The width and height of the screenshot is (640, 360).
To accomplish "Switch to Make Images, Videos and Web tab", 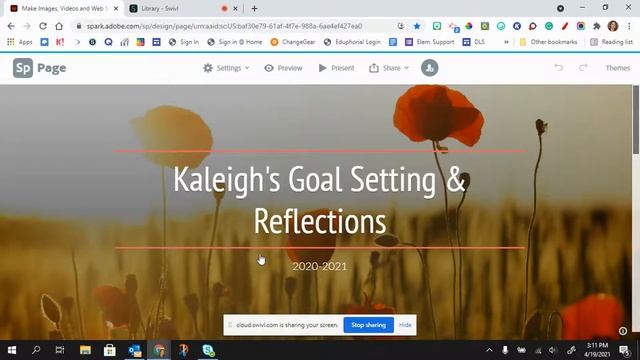I will (x=64, y=9).
